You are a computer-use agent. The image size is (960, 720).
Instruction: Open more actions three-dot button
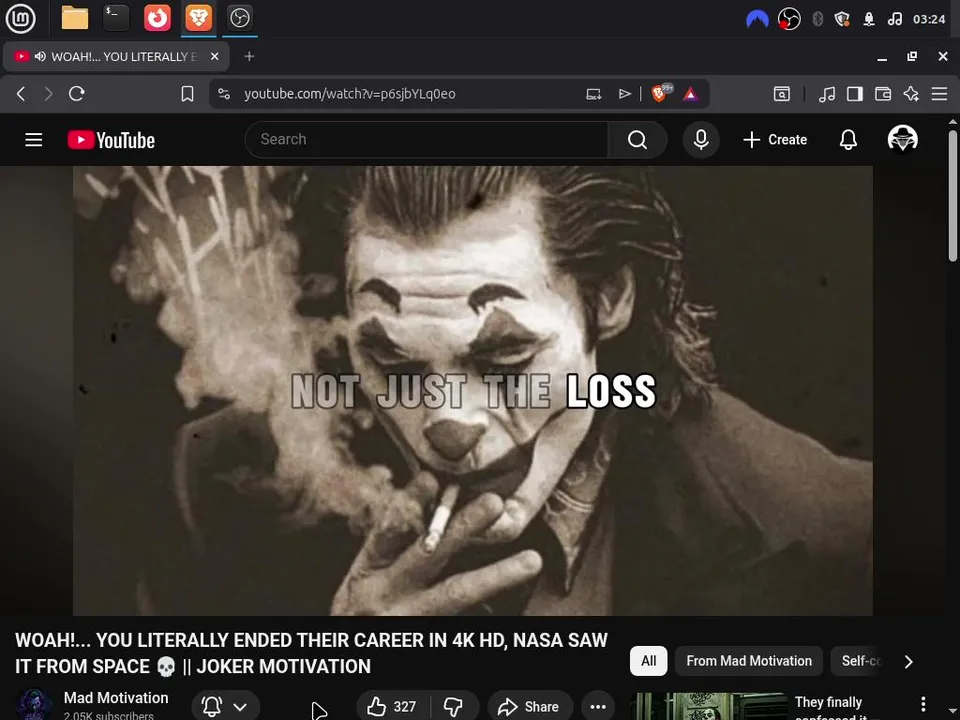598,706
